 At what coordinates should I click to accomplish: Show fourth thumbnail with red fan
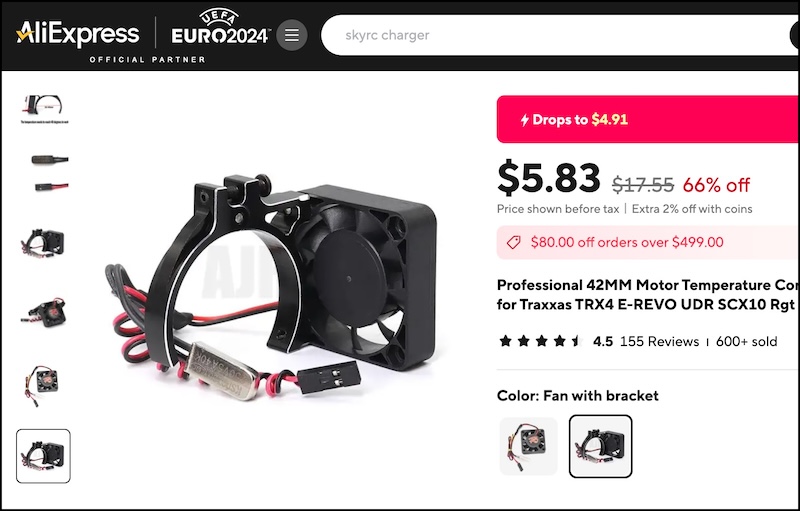pyautogui.click(x=43, y=312)
